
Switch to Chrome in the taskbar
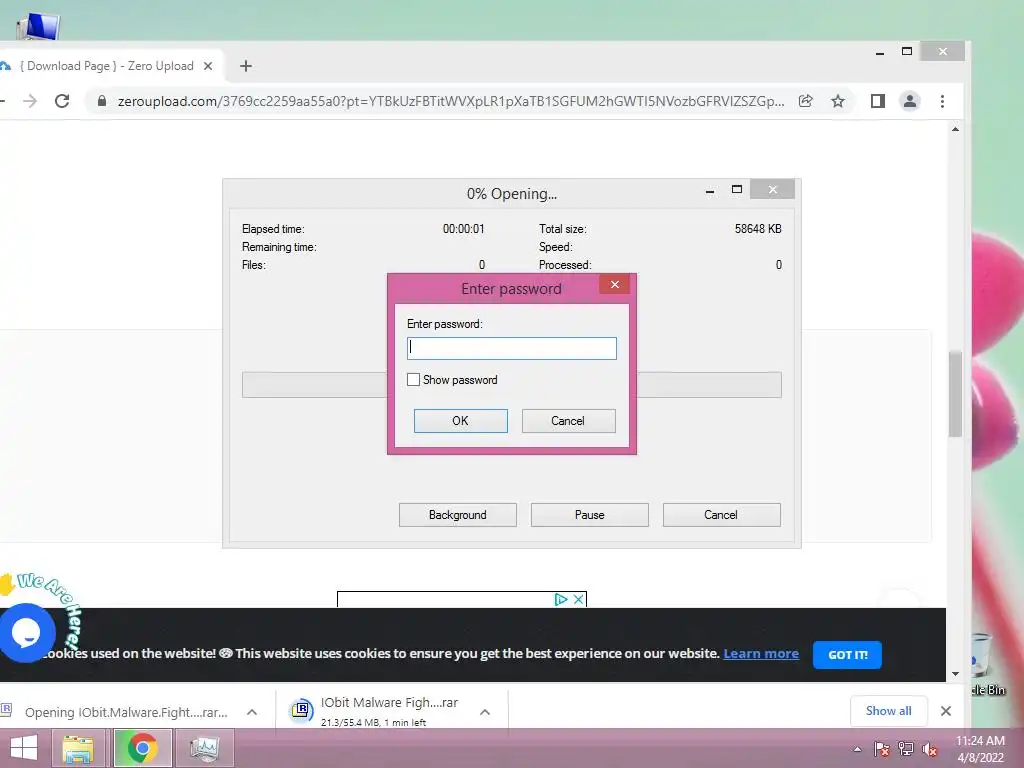[142, 748]
